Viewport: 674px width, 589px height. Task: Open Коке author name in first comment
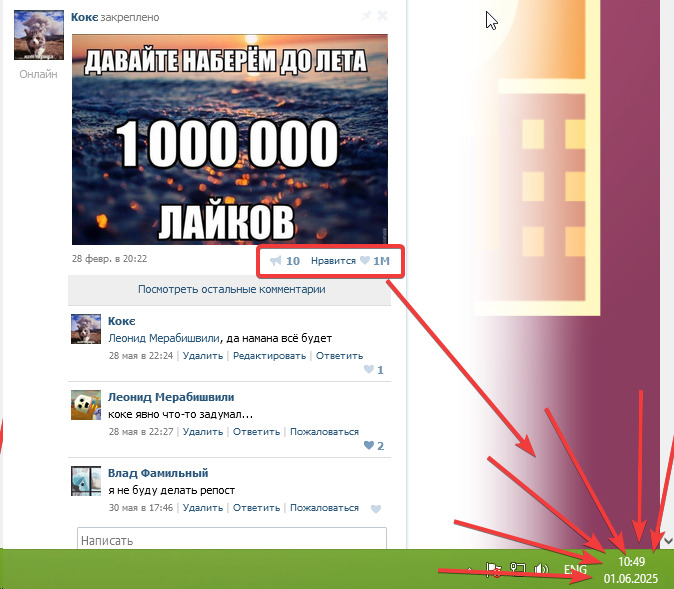122,321
